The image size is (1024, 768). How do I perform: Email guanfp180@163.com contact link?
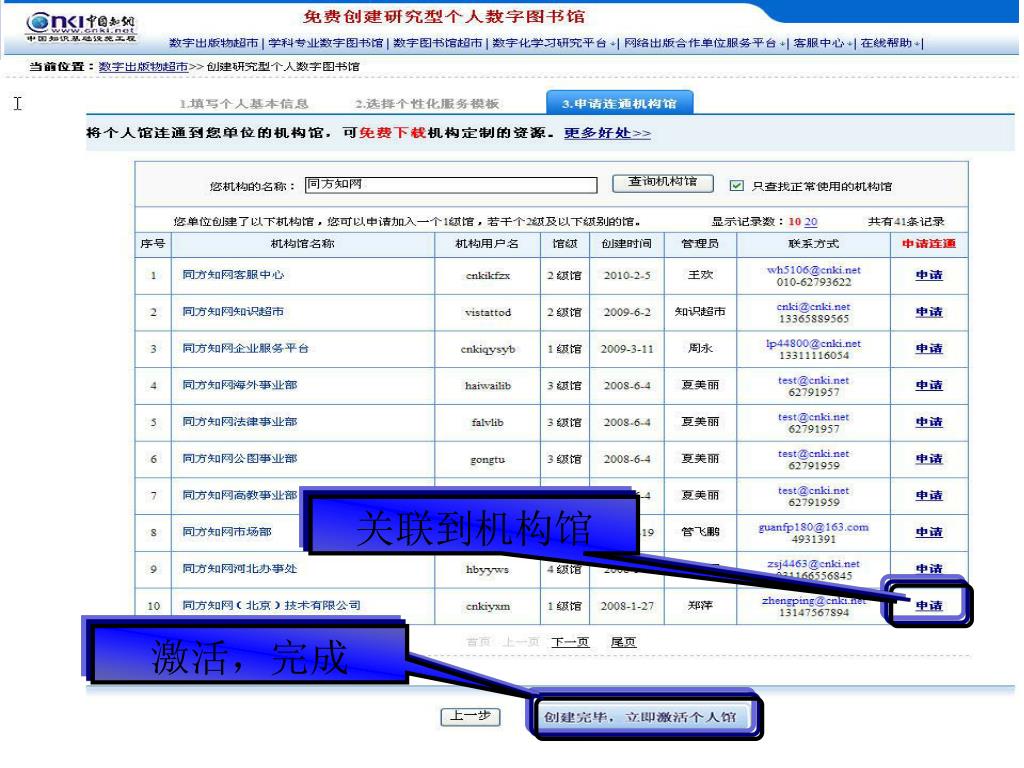pyautogui.click(x=814, y=527)
